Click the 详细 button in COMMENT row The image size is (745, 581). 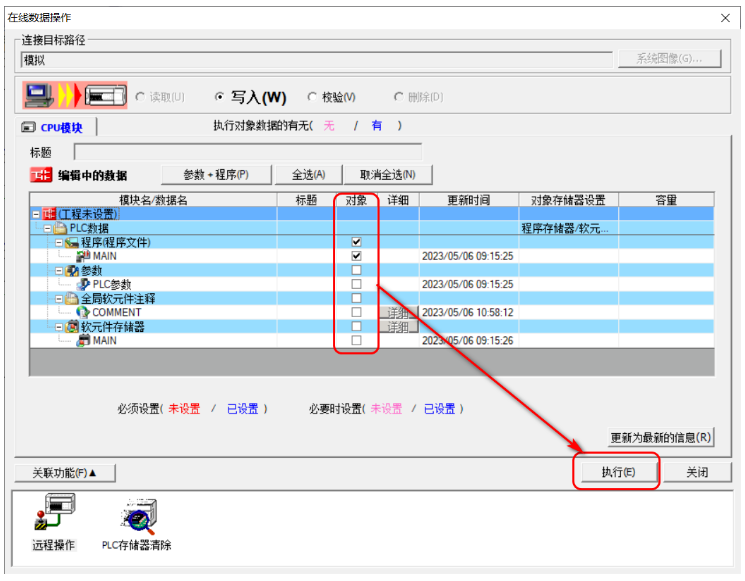(398, 313)
